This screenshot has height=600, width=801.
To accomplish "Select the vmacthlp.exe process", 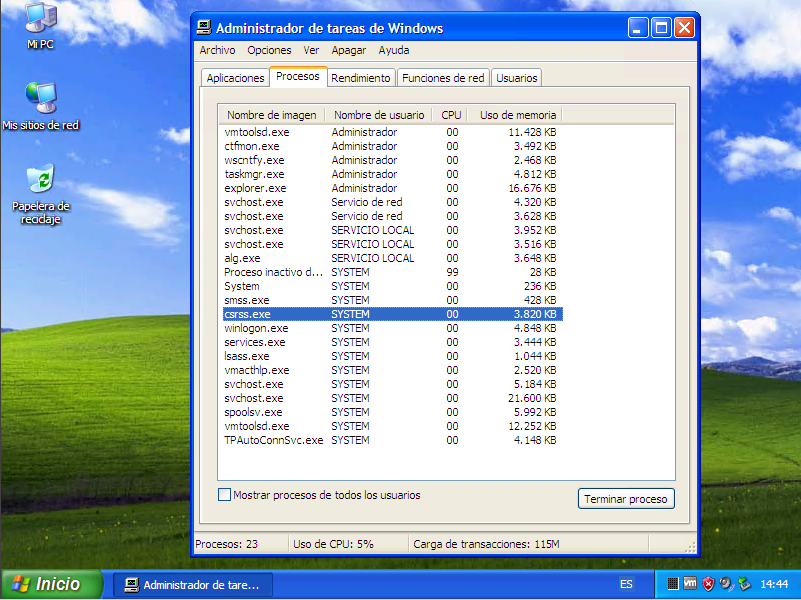I will 392,370.
